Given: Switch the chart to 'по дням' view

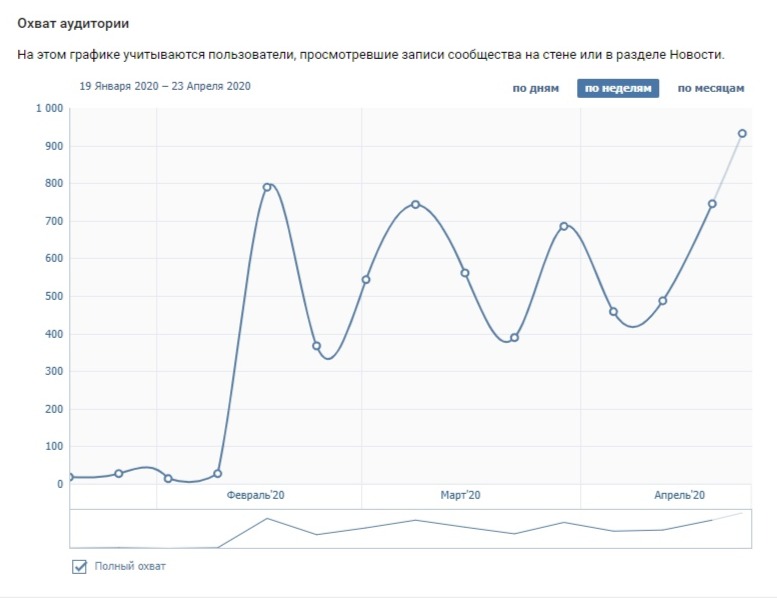Looking at the screenshot, I should (535, 88).
